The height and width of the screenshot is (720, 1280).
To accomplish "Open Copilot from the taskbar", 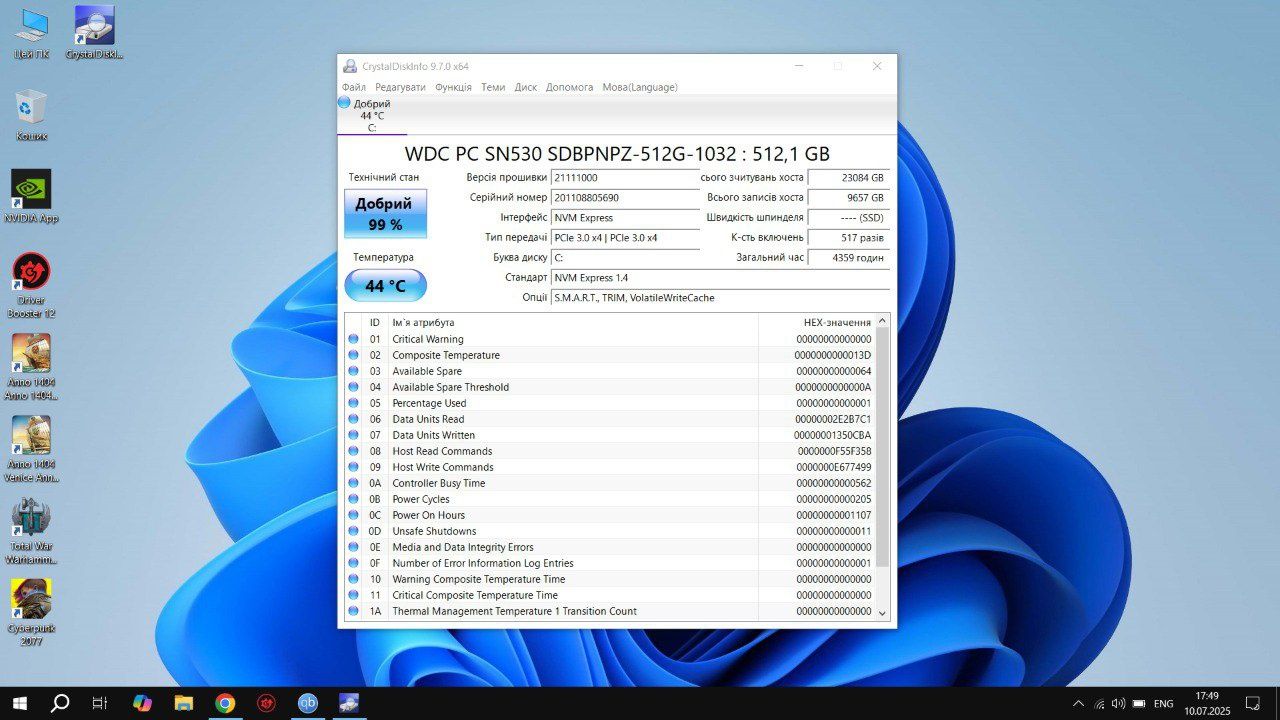I will (142, 703).
